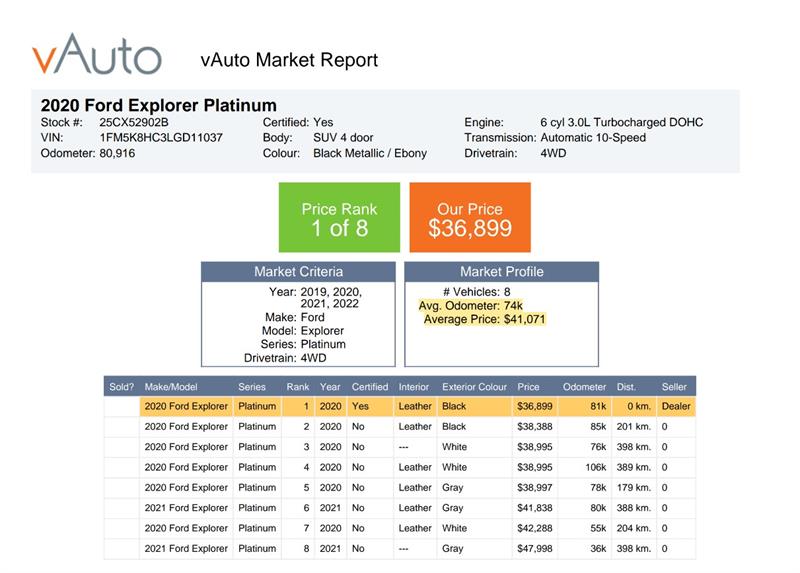Click the 'Market Criteria' panel header
Image resolution: width=800 pixels, height=573 pixels.
point(298,272)
